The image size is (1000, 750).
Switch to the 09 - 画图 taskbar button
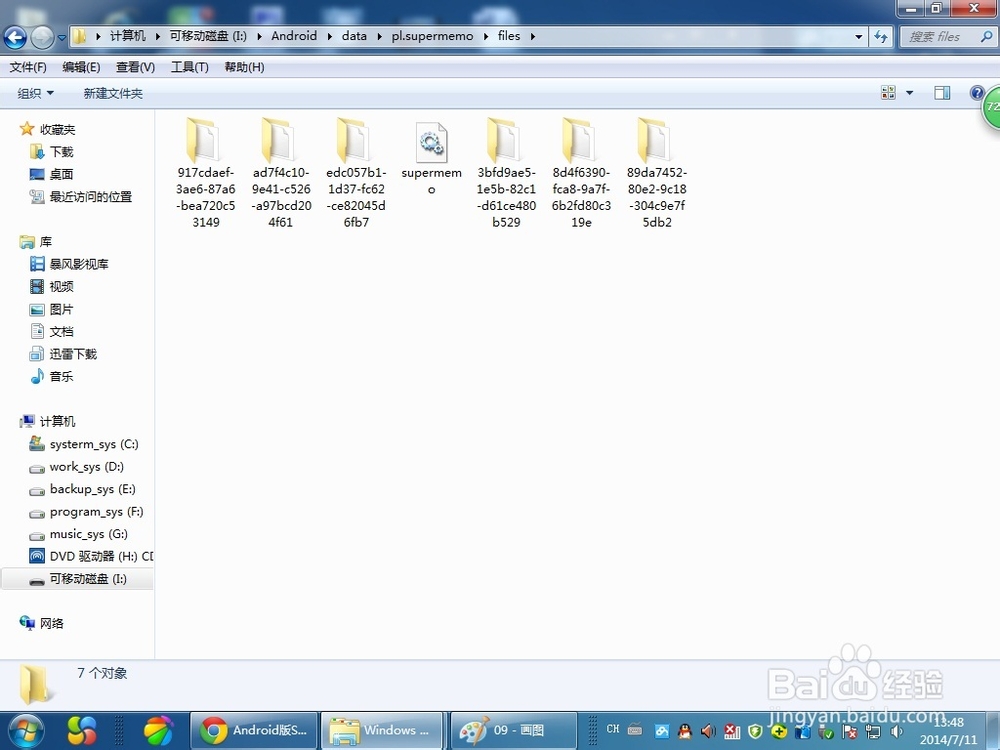[x=514, y=730]
